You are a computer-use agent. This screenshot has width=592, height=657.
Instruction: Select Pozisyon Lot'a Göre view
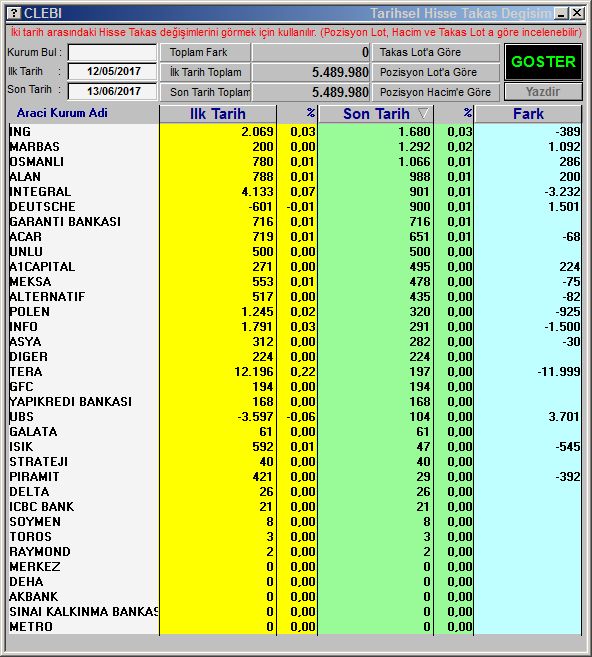click(x=436, y=72)
